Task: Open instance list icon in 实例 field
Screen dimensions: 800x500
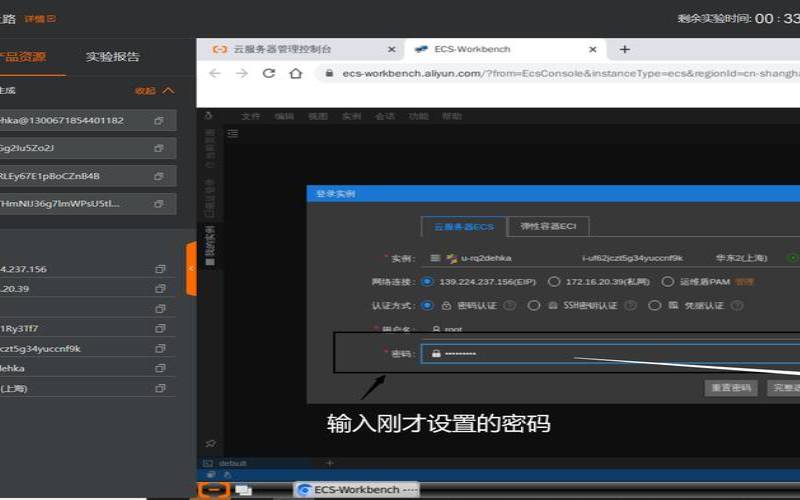Action: pos(435,258)
